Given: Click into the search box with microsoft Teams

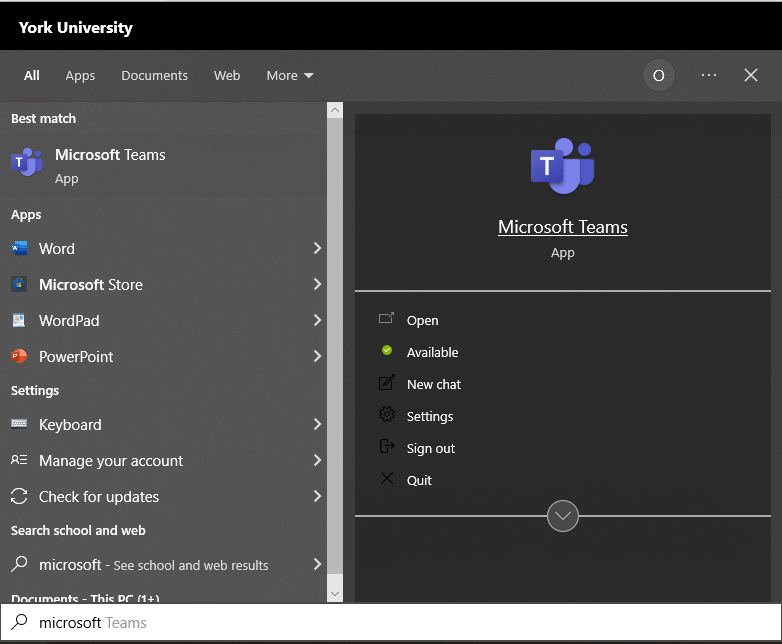Looking at the screenshot, I should tap(391, 622).
